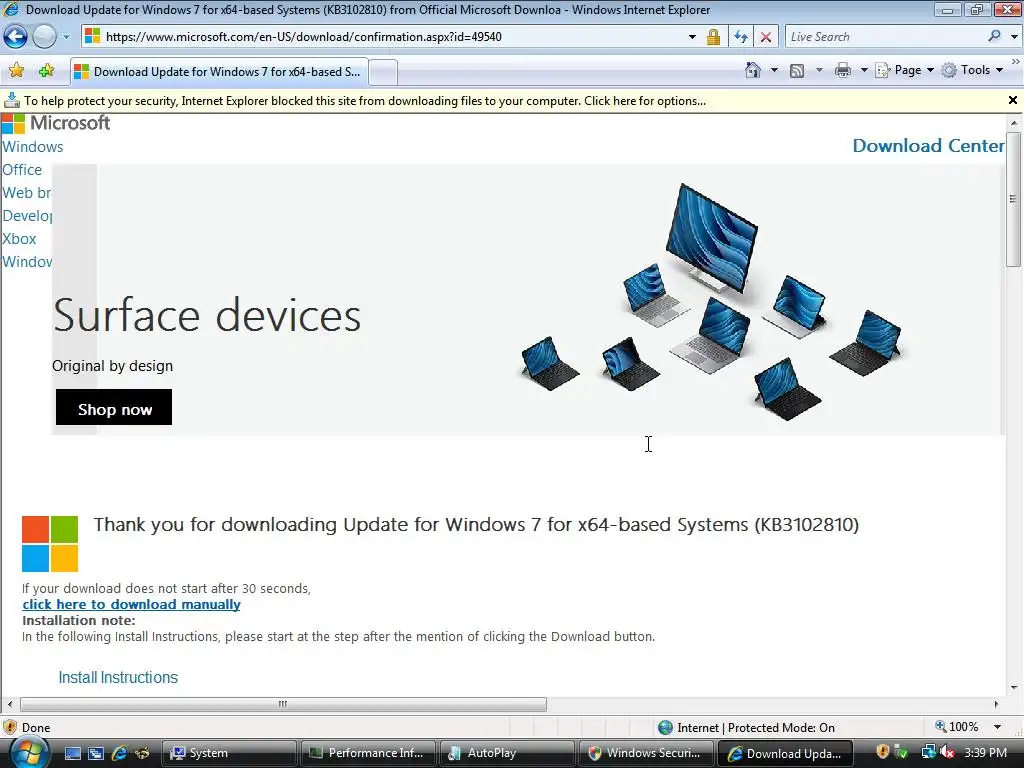Viewport: 1024px width, 768px height.
Task: Click the muted volume tray icon
Action: tap(947, 752)
